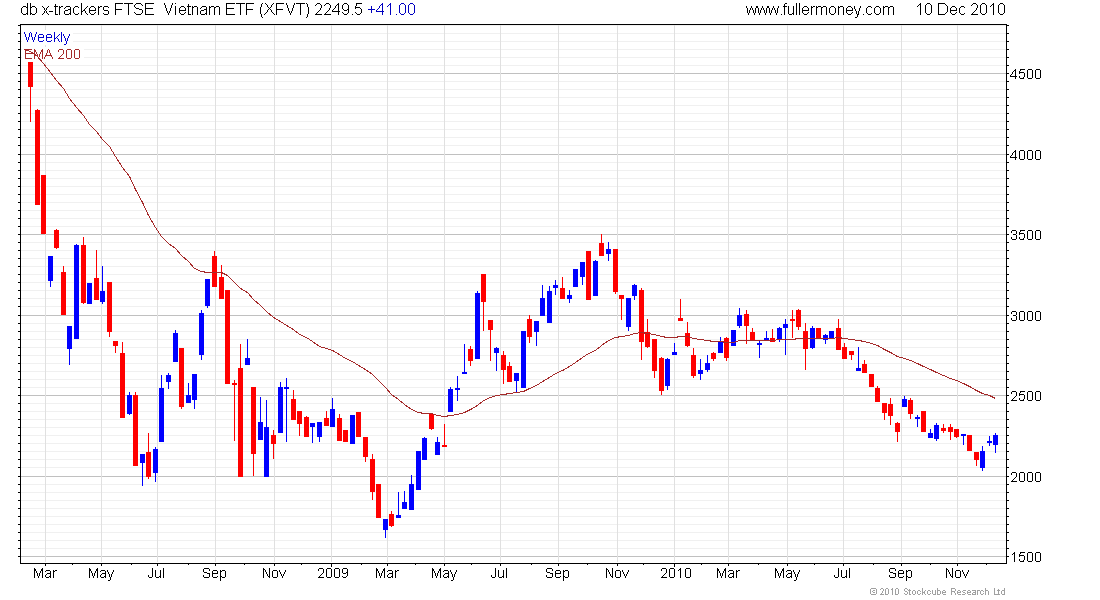Click the first 'Nov' label on the time axis
The width and height of the screenshot is (1100, 600).
[x=274, y=573]
